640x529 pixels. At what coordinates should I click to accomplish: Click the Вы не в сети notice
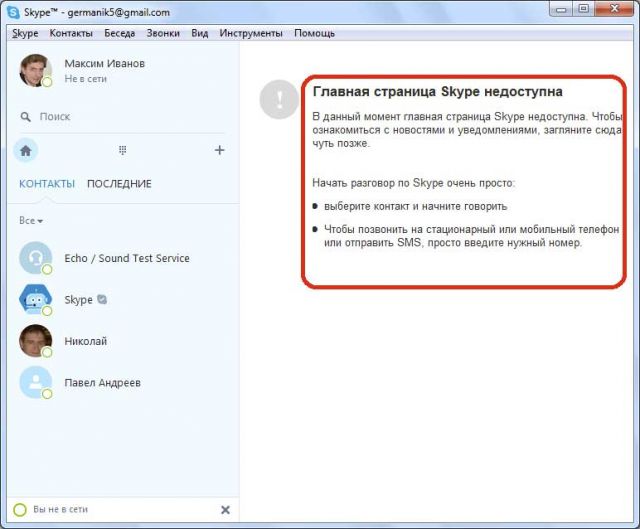60,509
